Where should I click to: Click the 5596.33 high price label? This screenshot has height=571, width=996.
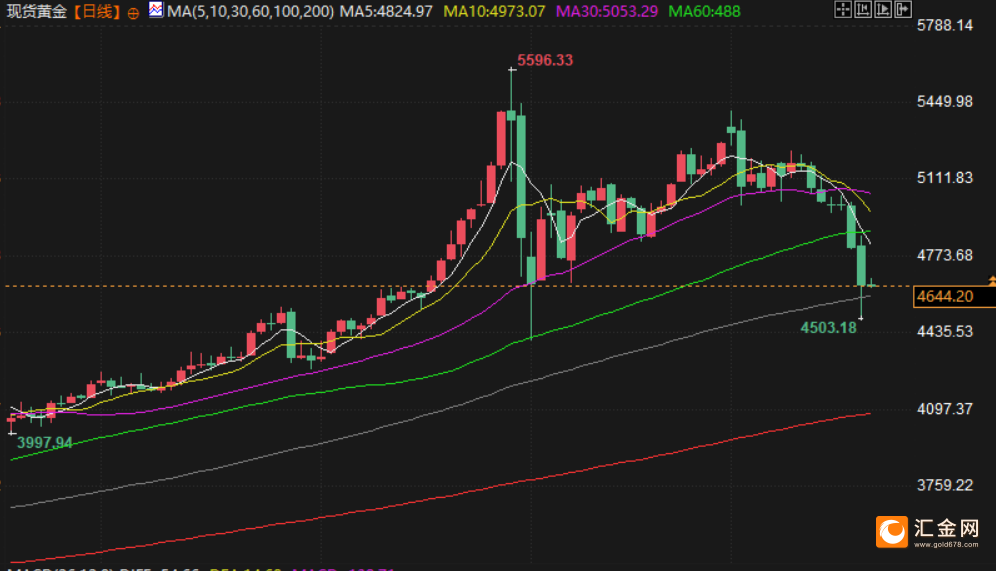pos(545,60)
